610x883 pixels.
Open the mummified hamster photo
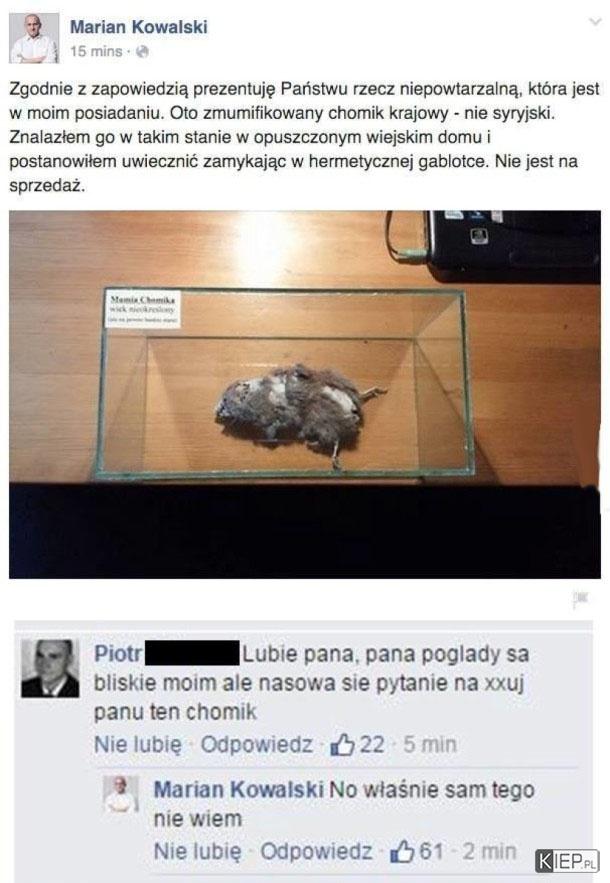[x=305, y=394]
